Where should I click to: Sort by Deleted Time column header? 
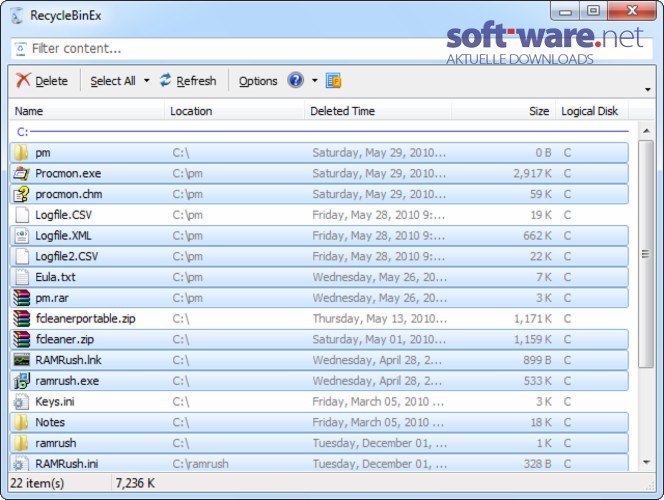378,111
